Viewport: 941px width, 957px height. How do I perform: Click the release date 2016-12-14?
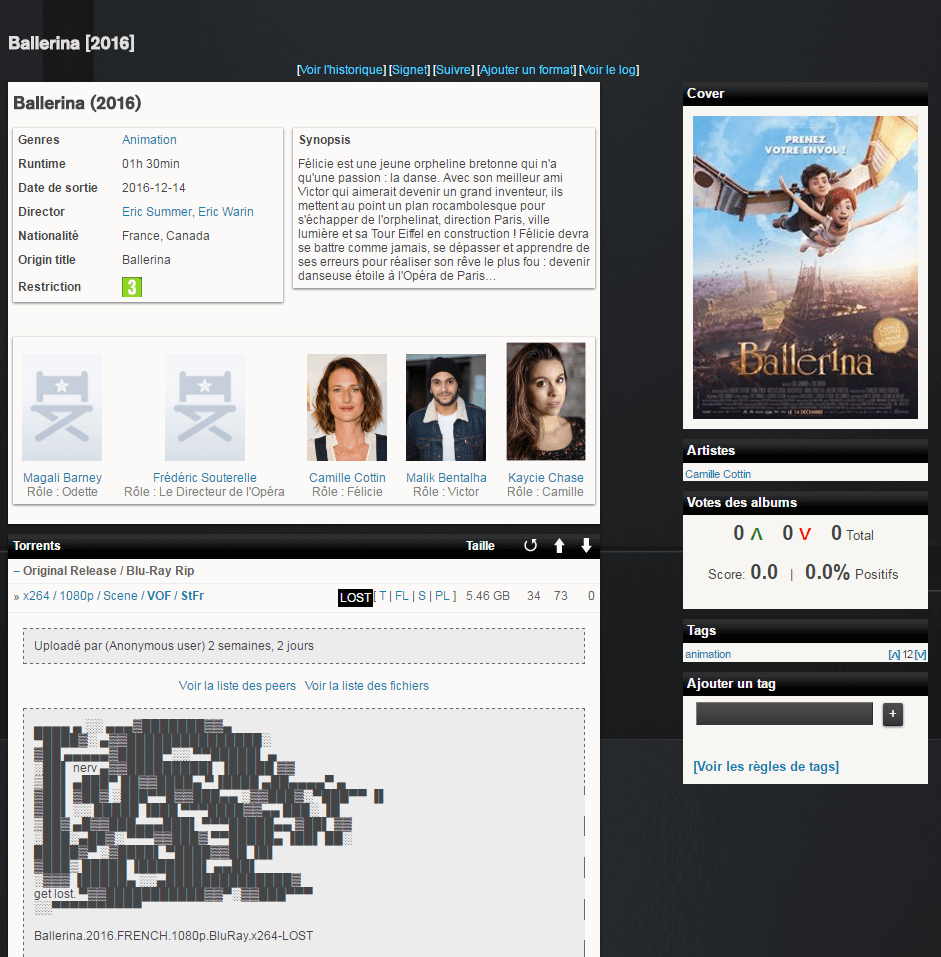154,188
